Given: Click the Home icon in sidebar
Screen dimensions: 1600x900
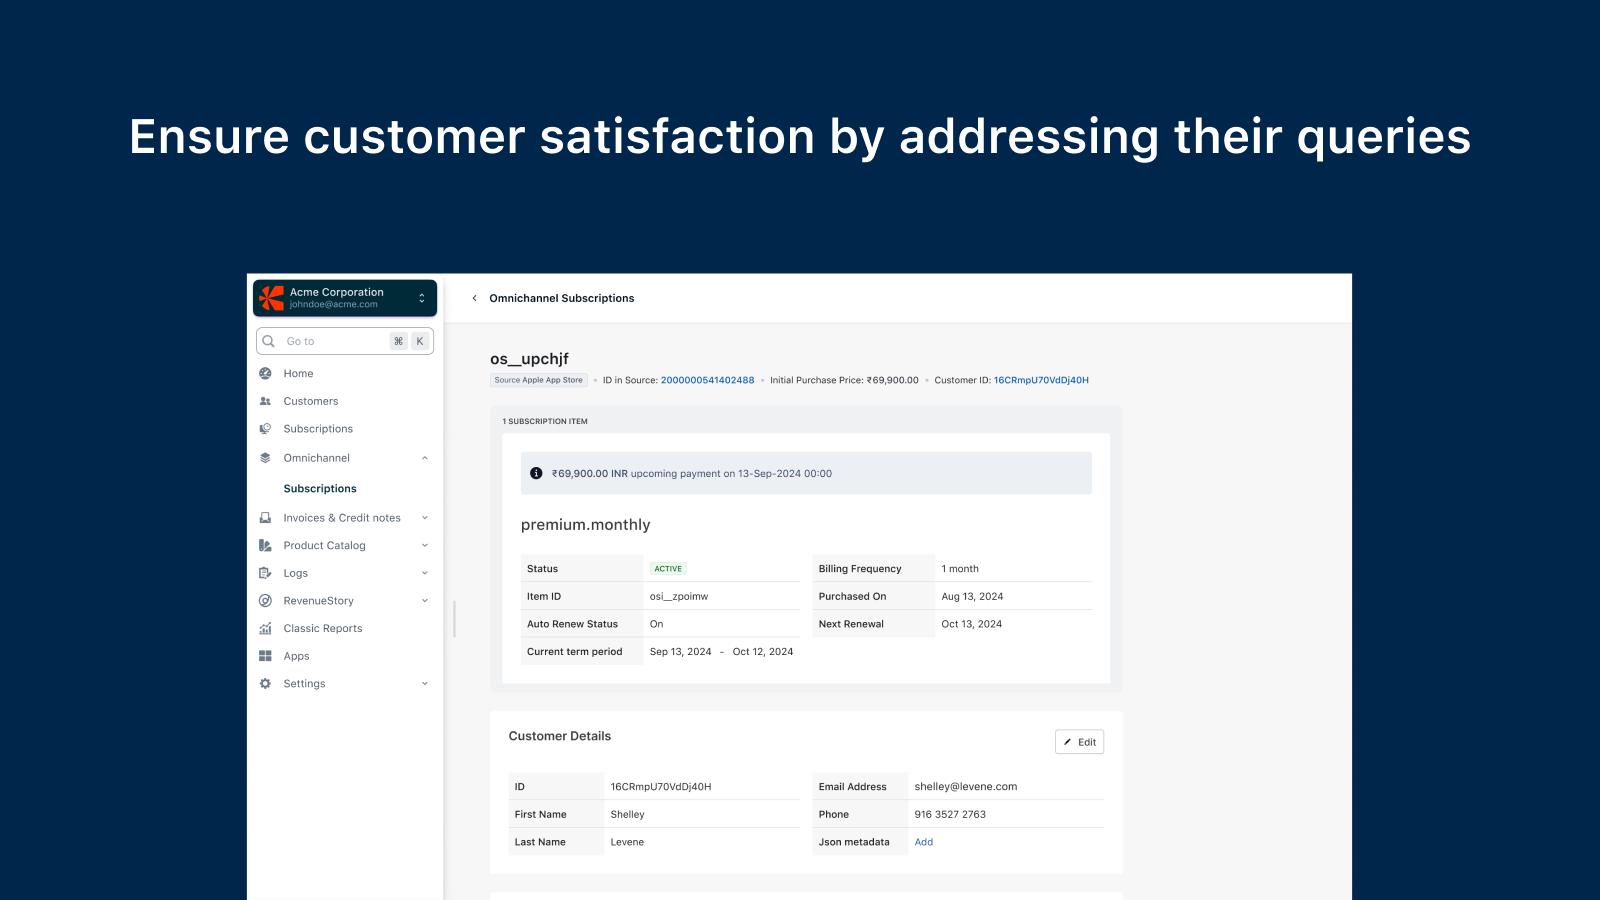Looking at the screenshot, I should tap(265, 373).
